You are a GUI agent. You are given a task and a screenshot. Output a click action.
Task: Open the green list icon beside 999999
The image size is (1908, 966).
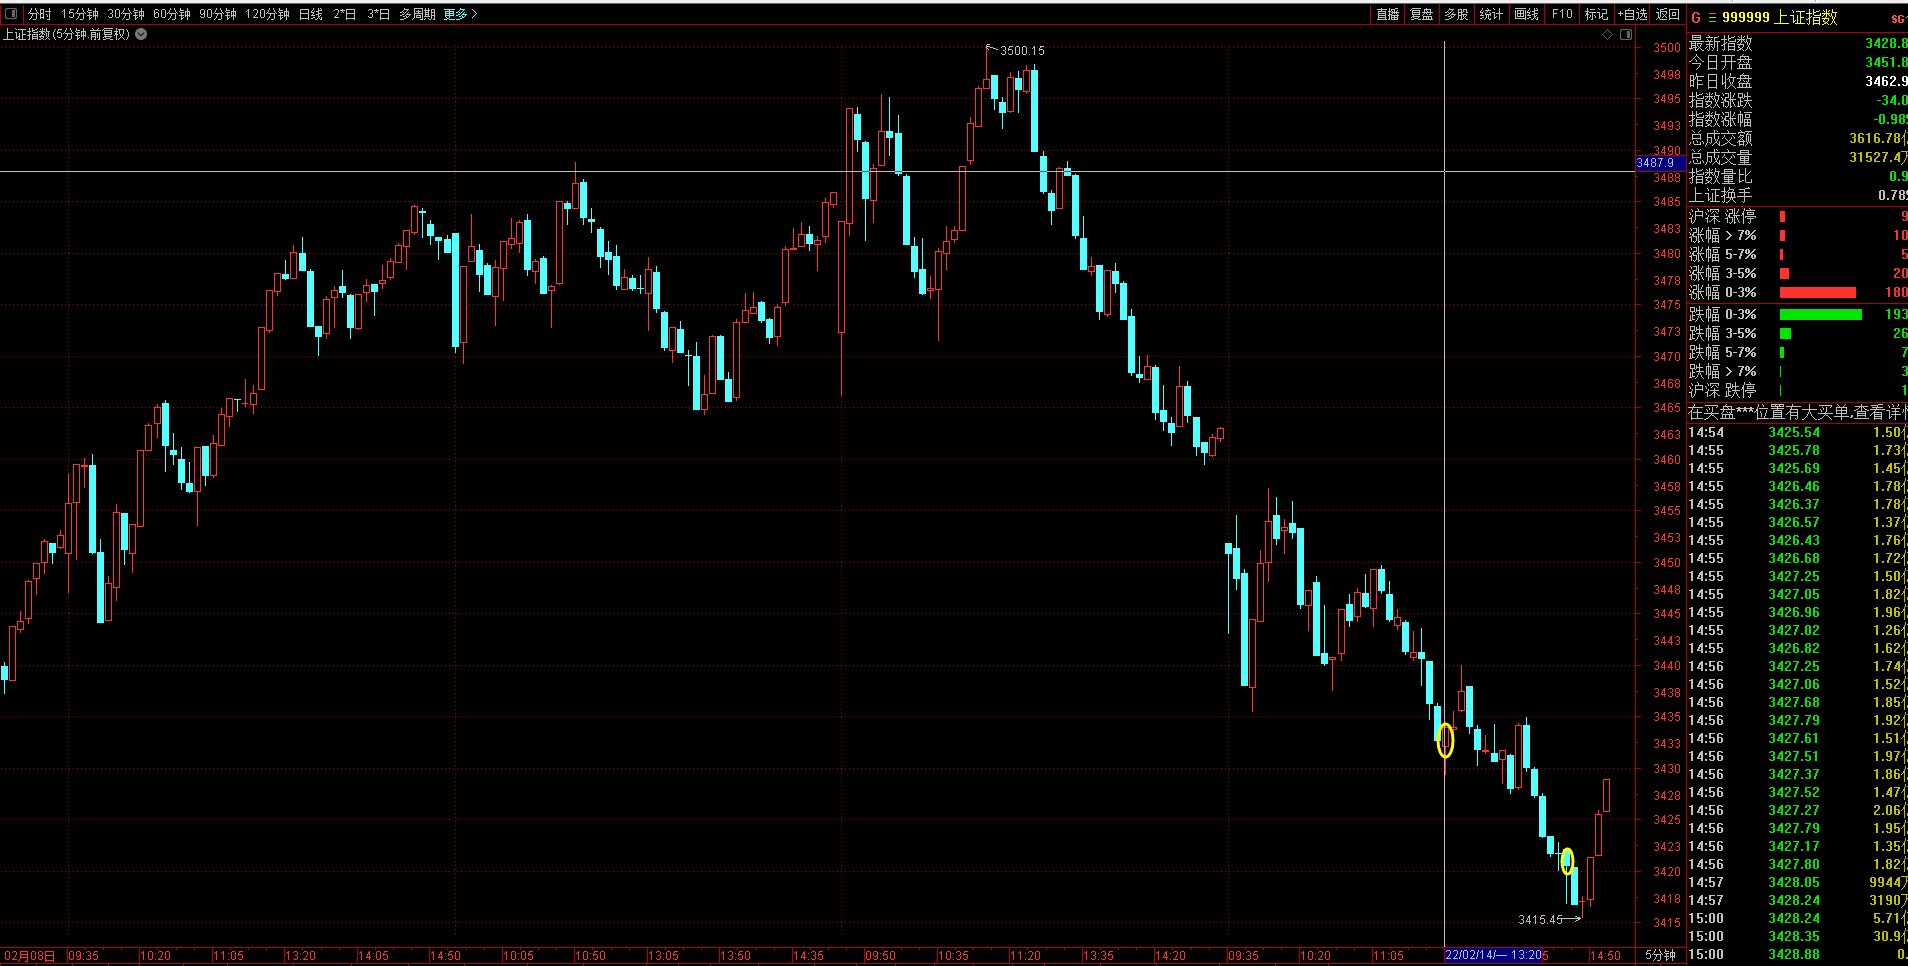tap(1711, 17)
